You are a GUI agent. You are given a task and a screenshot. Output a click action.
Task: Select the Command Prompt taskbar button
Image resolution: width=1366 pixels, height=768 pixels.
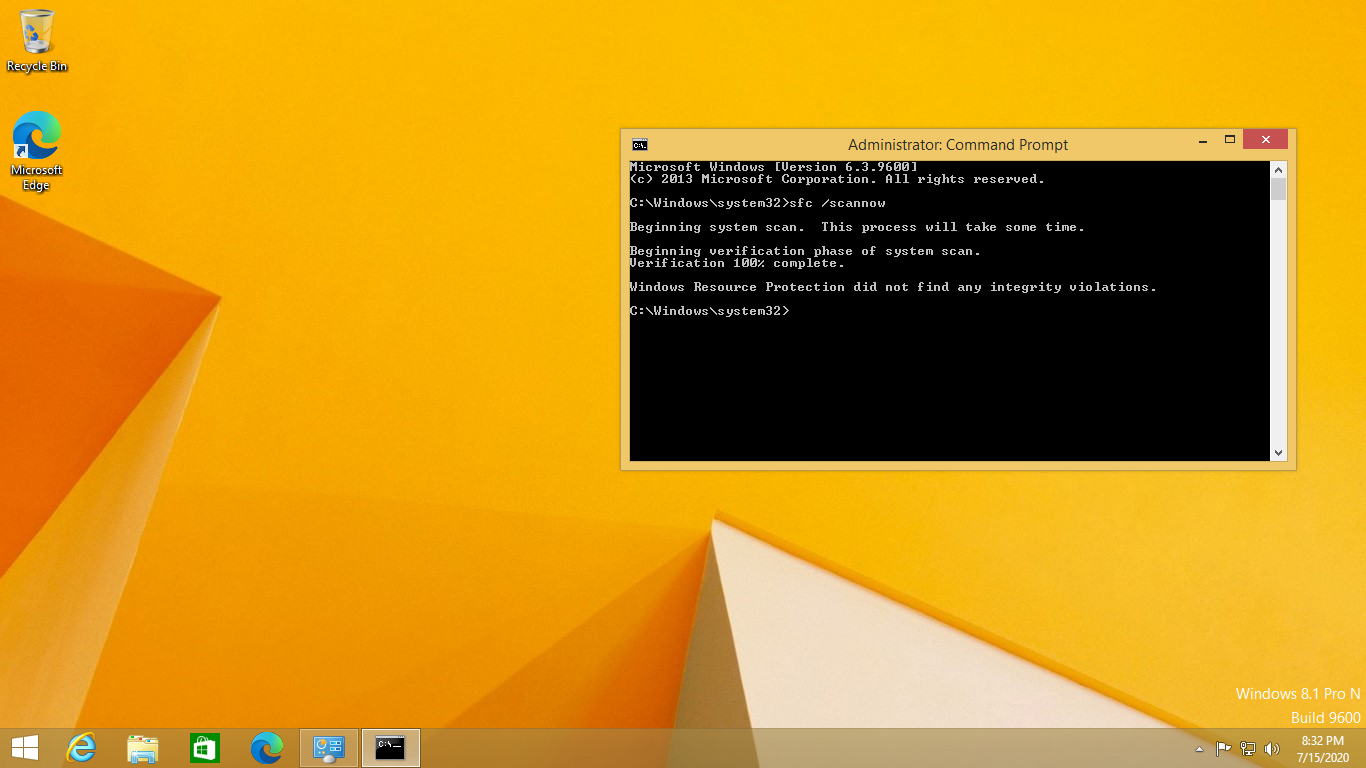[391, 747]
